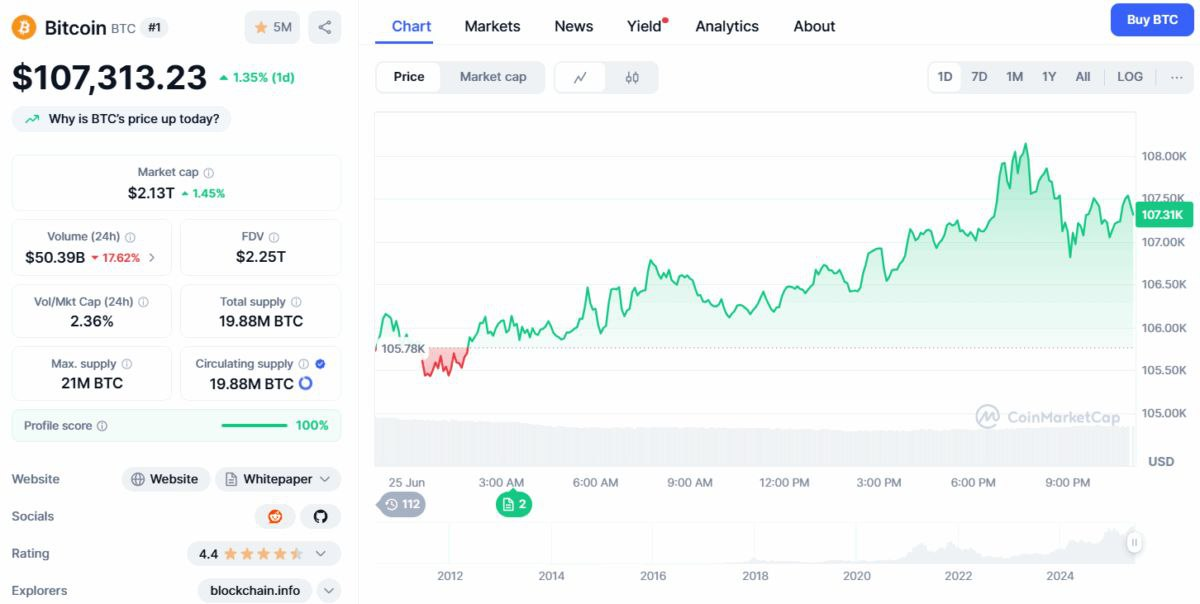Click the Market cap info icon
The width and height of the screenshot is (1200, 604).
208,173
